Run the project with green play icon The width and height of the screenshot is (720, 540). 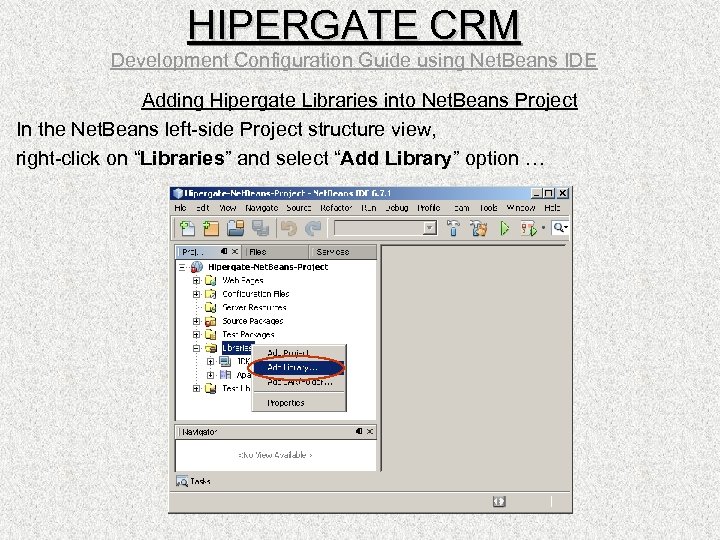505,228
